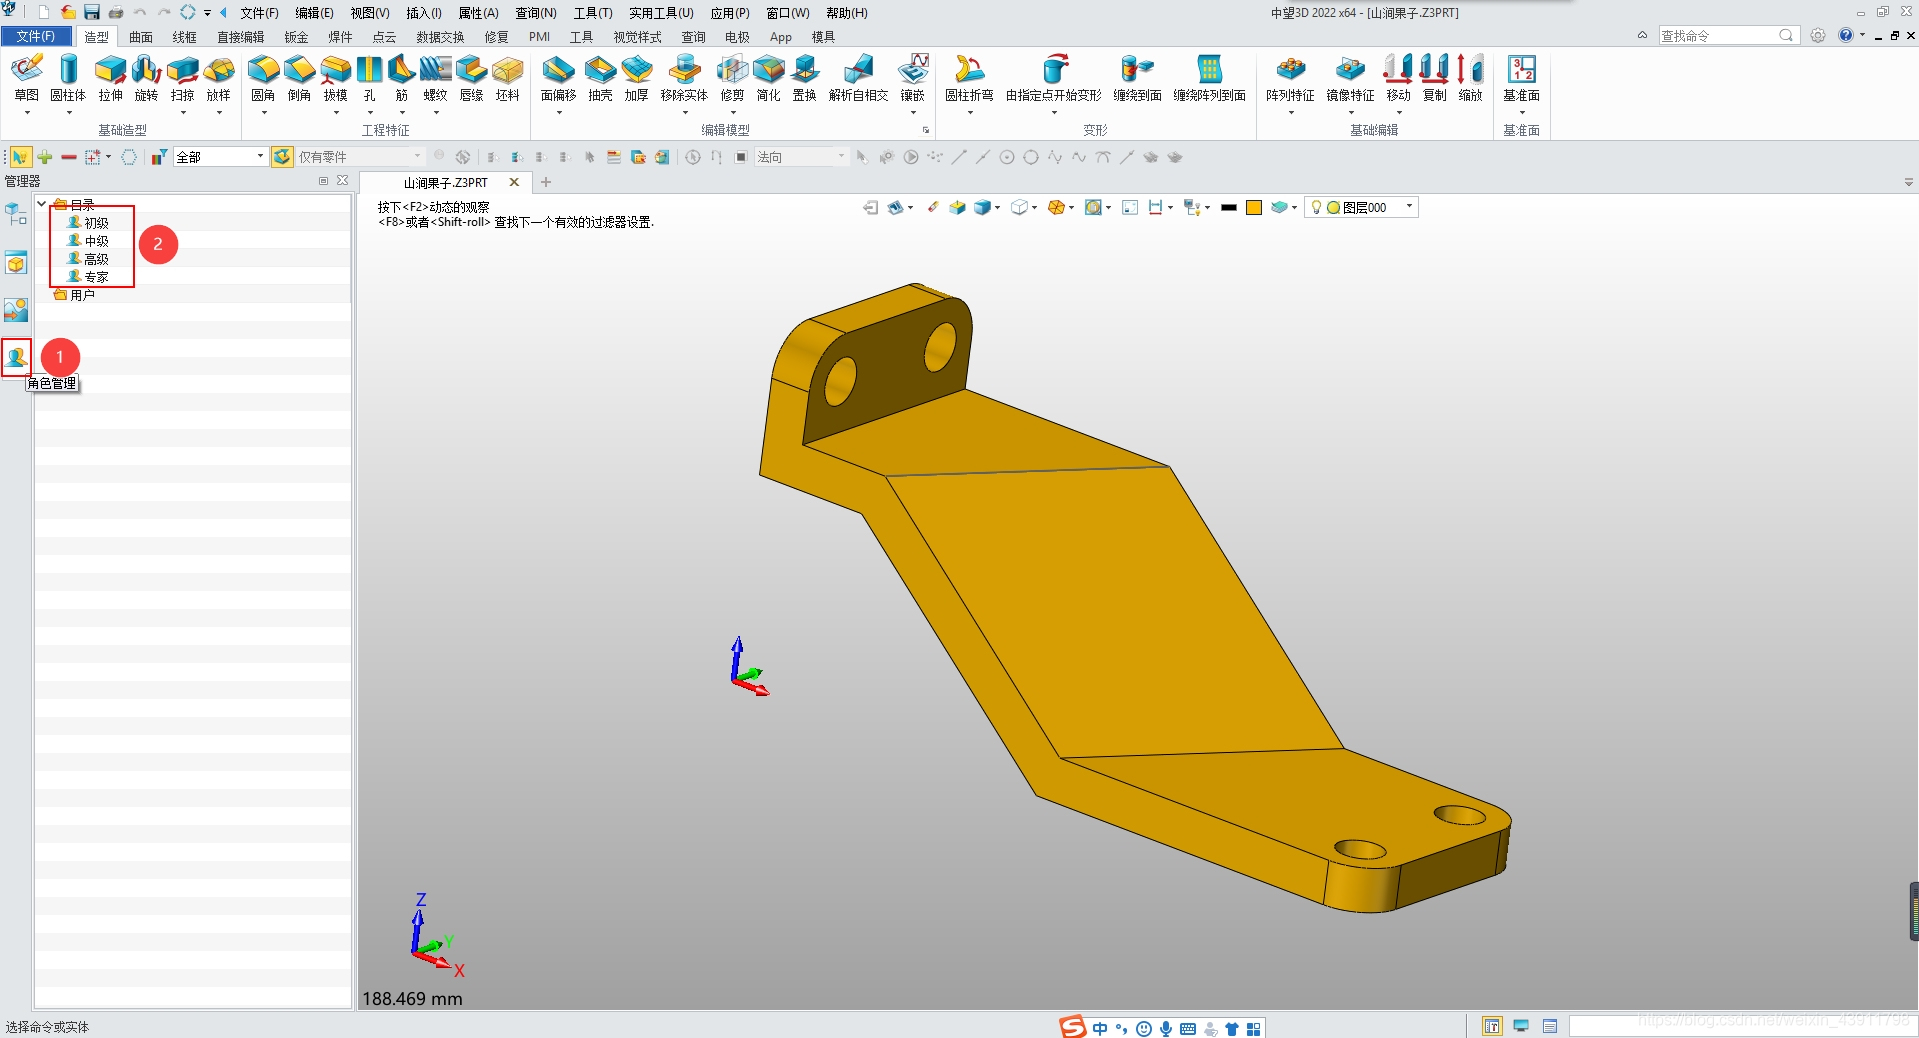Screen dimensions: 1919x1038
Task: Expand the arrow under 草图 button
Action: point(27,113)
